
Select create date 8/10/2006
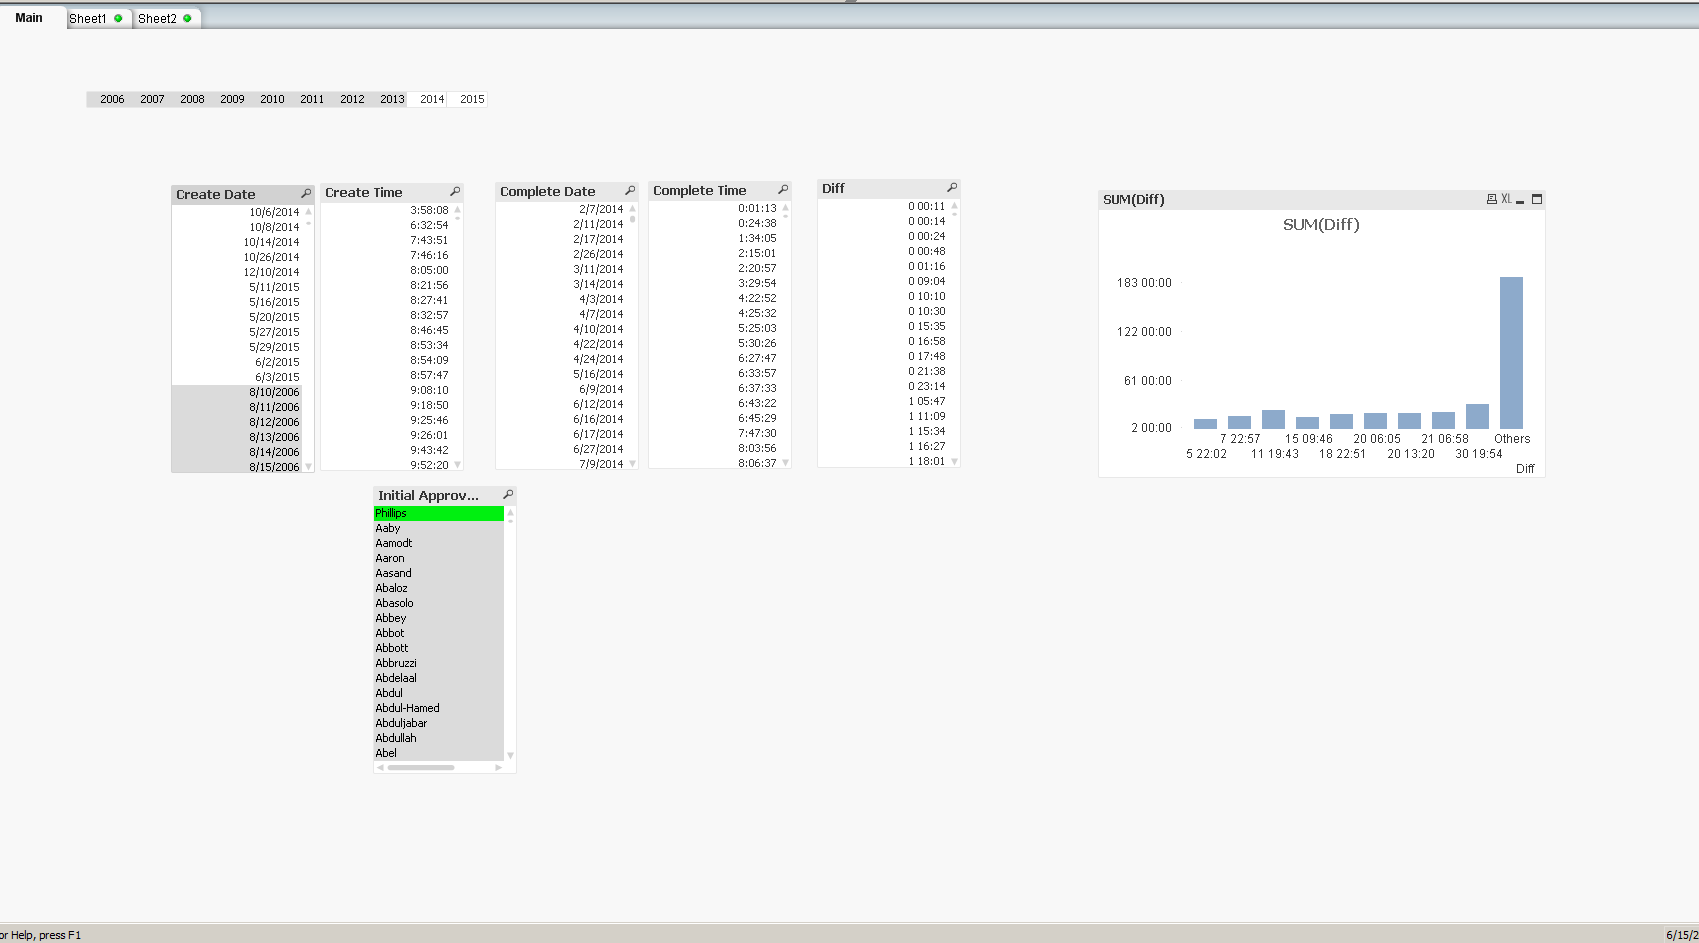[237, 392]
